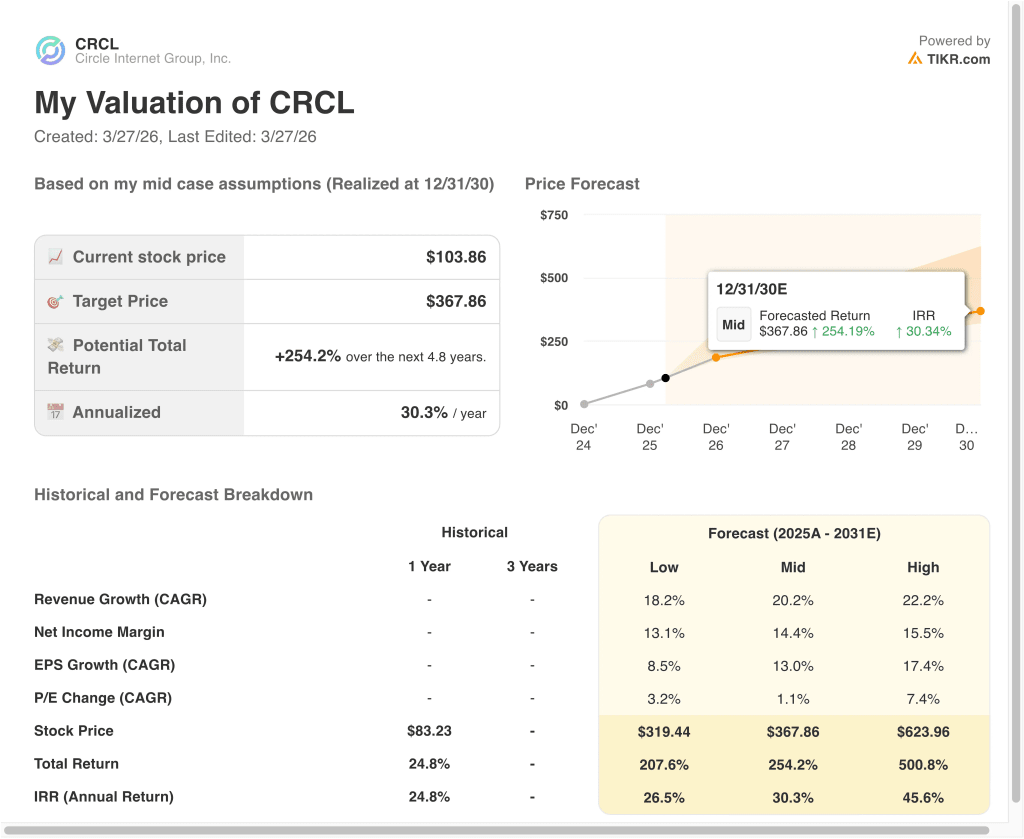Viewport: 1024px width, 839px height.
Task: Click the $367.86 target price value in the summary card
Action: (456, 301)
